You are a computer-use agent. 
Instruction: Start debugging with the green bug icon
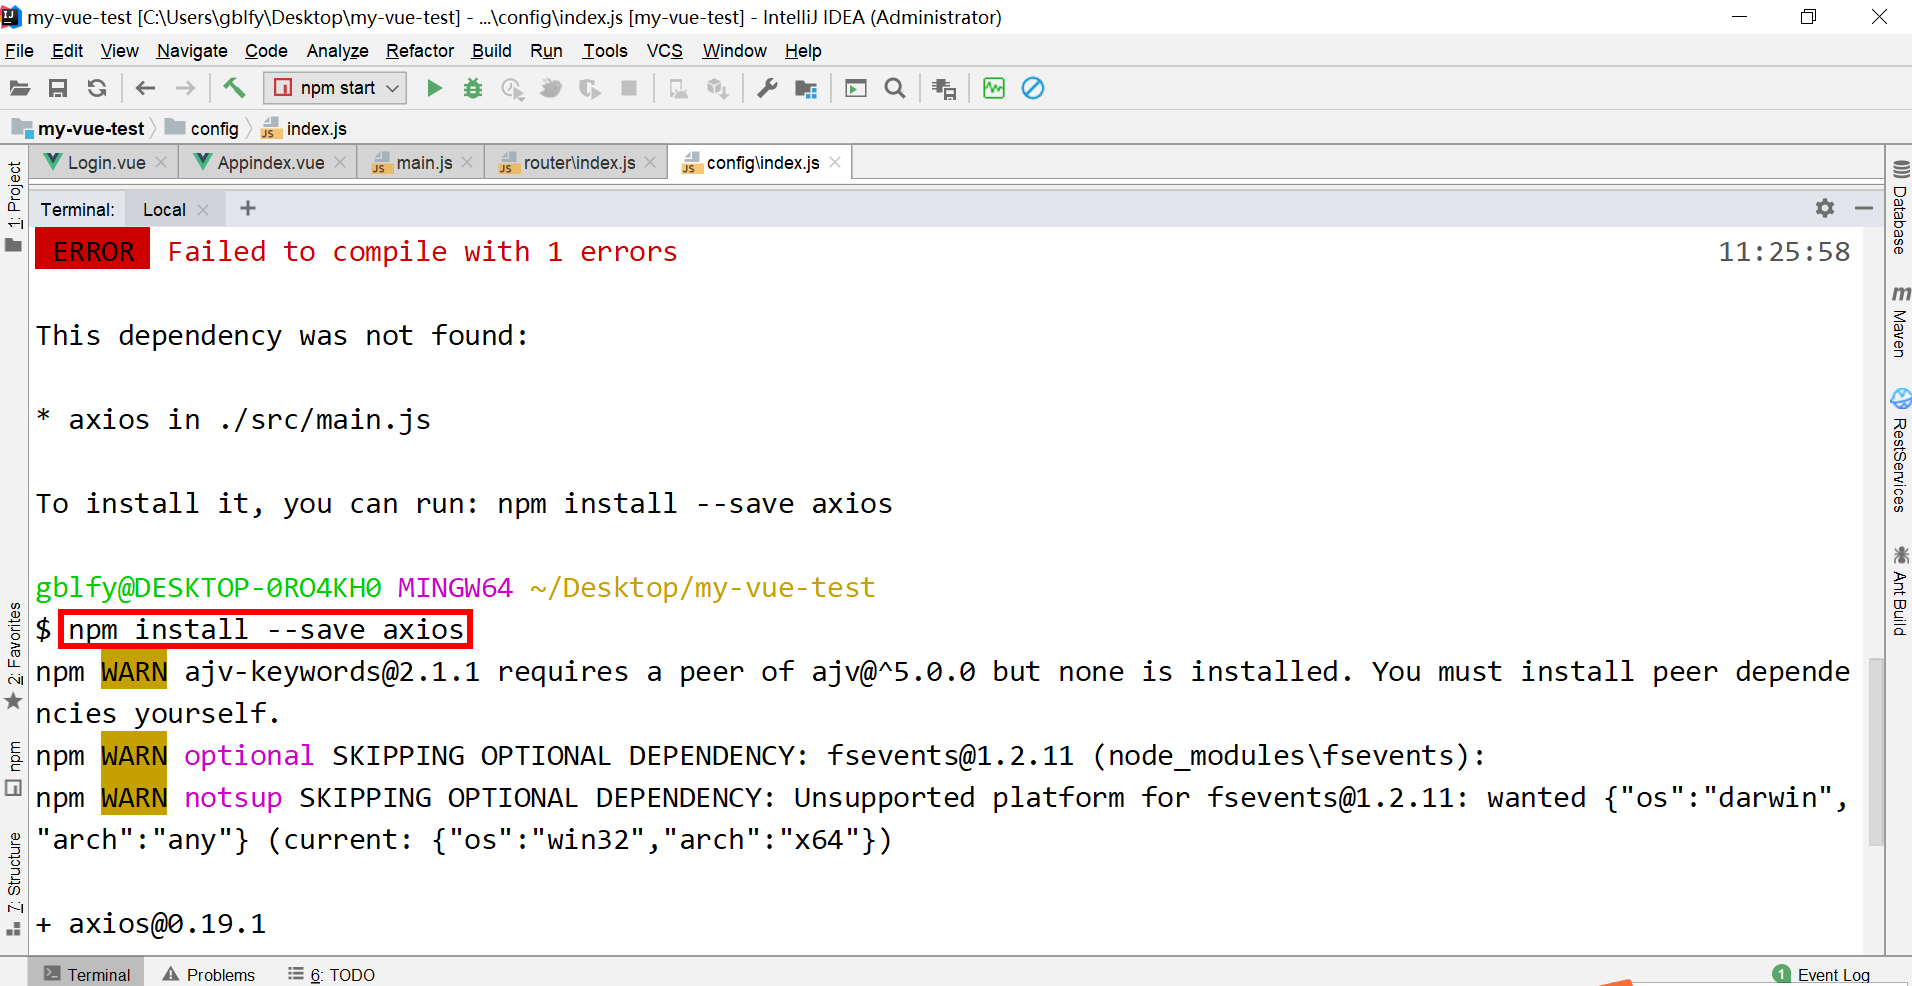[473, 88]
